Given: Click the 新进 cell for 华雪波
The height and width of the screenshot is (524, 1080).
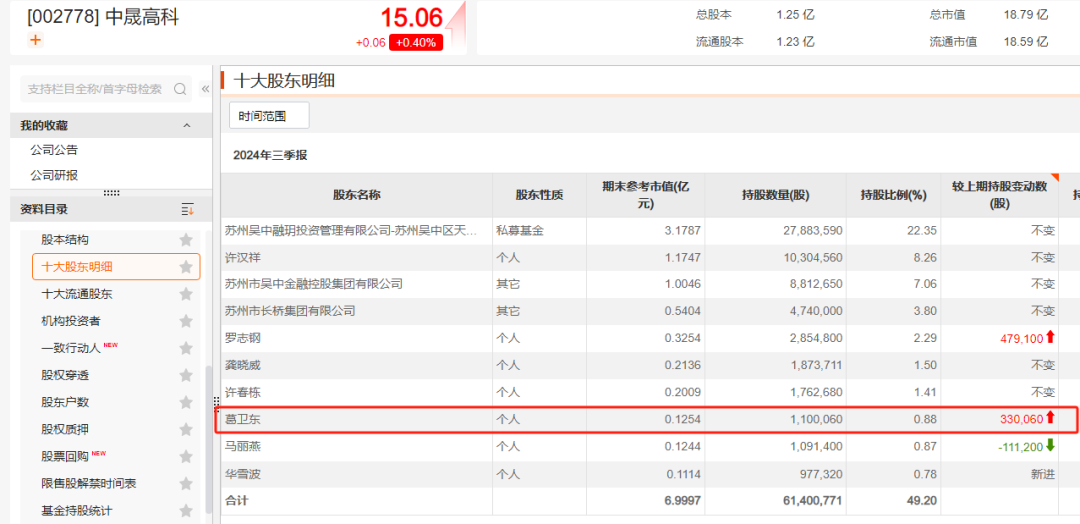Looking at the screenshot, I should pos(1043,474).
